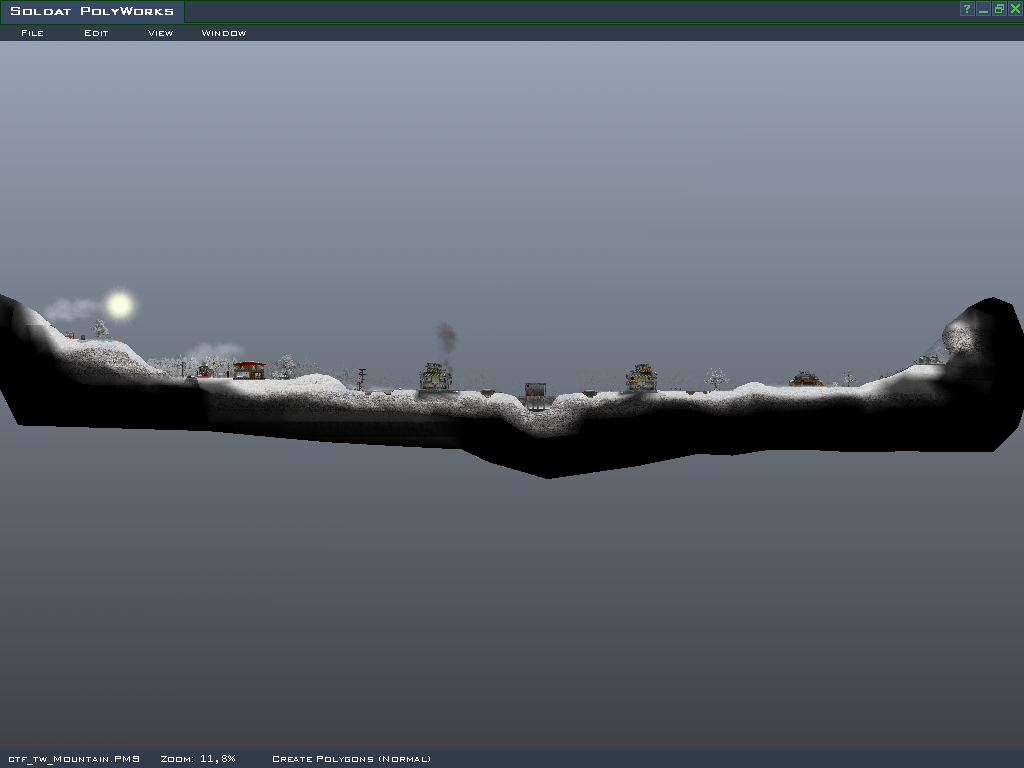Minimize the PolyWorks window
This screenshot has width=1024, height=768.
pos(983,9)
